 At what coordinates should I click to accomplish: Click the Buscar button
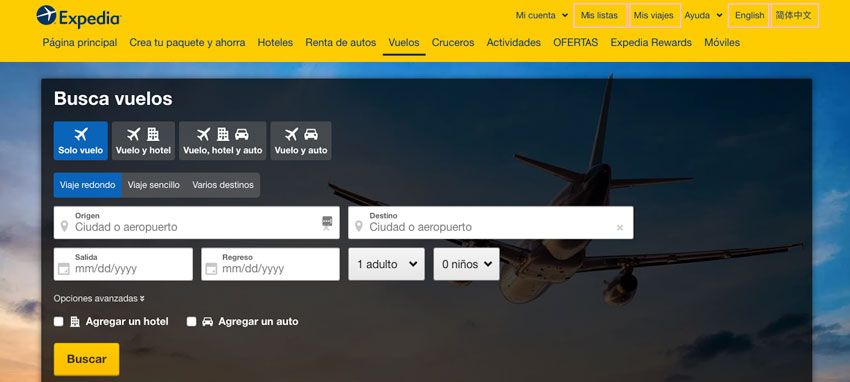tap(87, 359)
